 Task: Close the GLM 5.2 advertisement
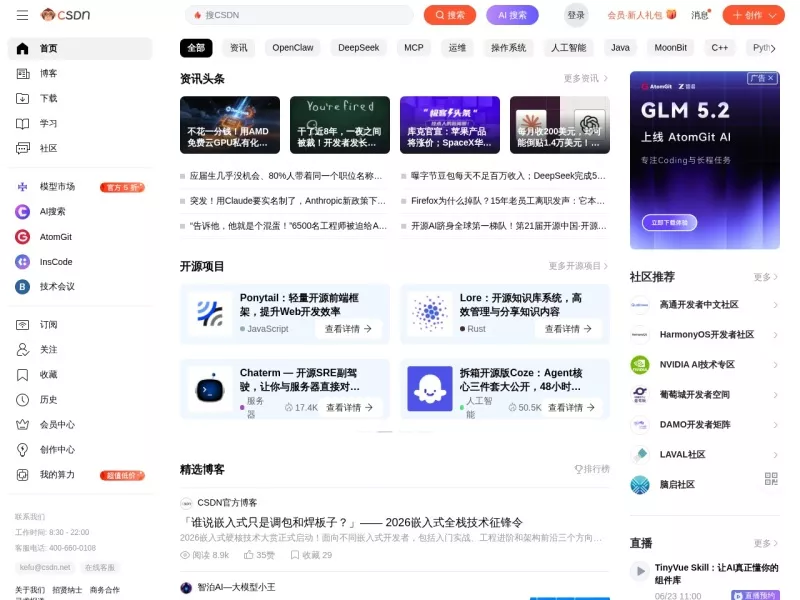tap(770, 78)
